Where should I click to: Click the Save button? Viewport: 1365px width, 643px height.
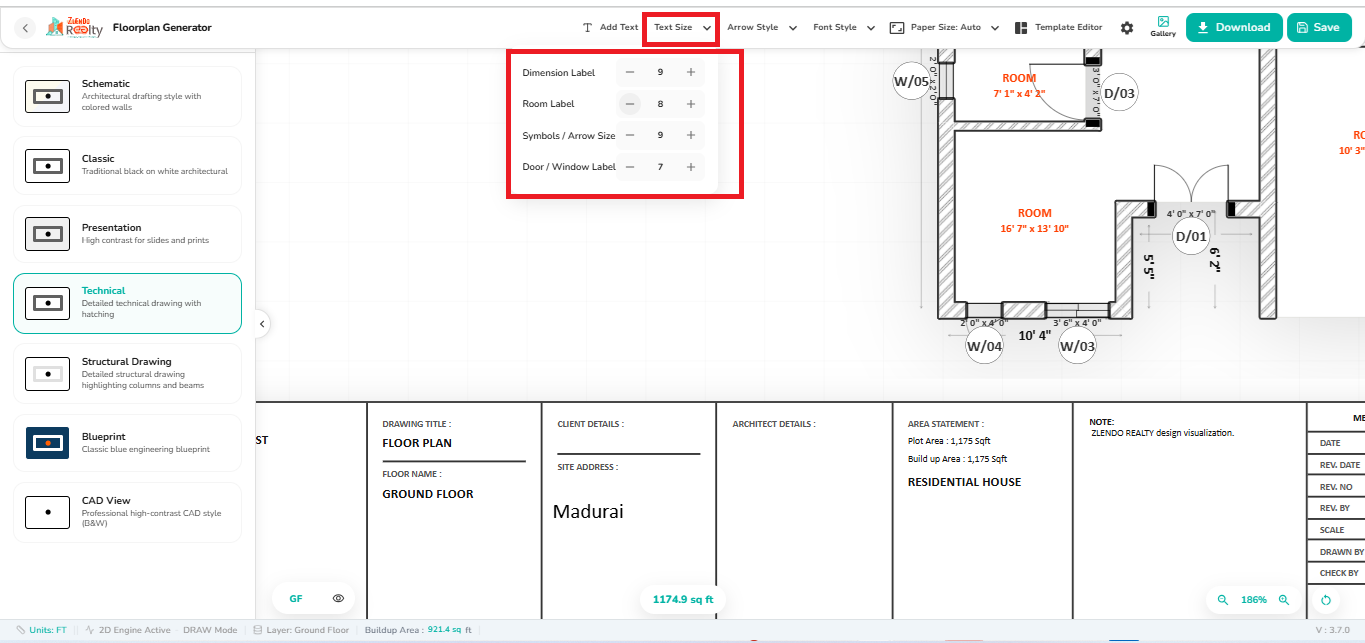pos(1318,28)
